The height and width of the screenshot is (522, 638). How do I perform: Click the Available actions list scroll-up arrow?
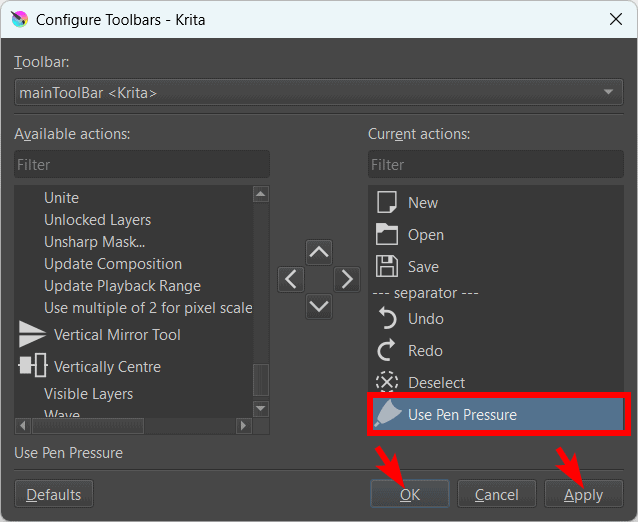tap(261, 194)
